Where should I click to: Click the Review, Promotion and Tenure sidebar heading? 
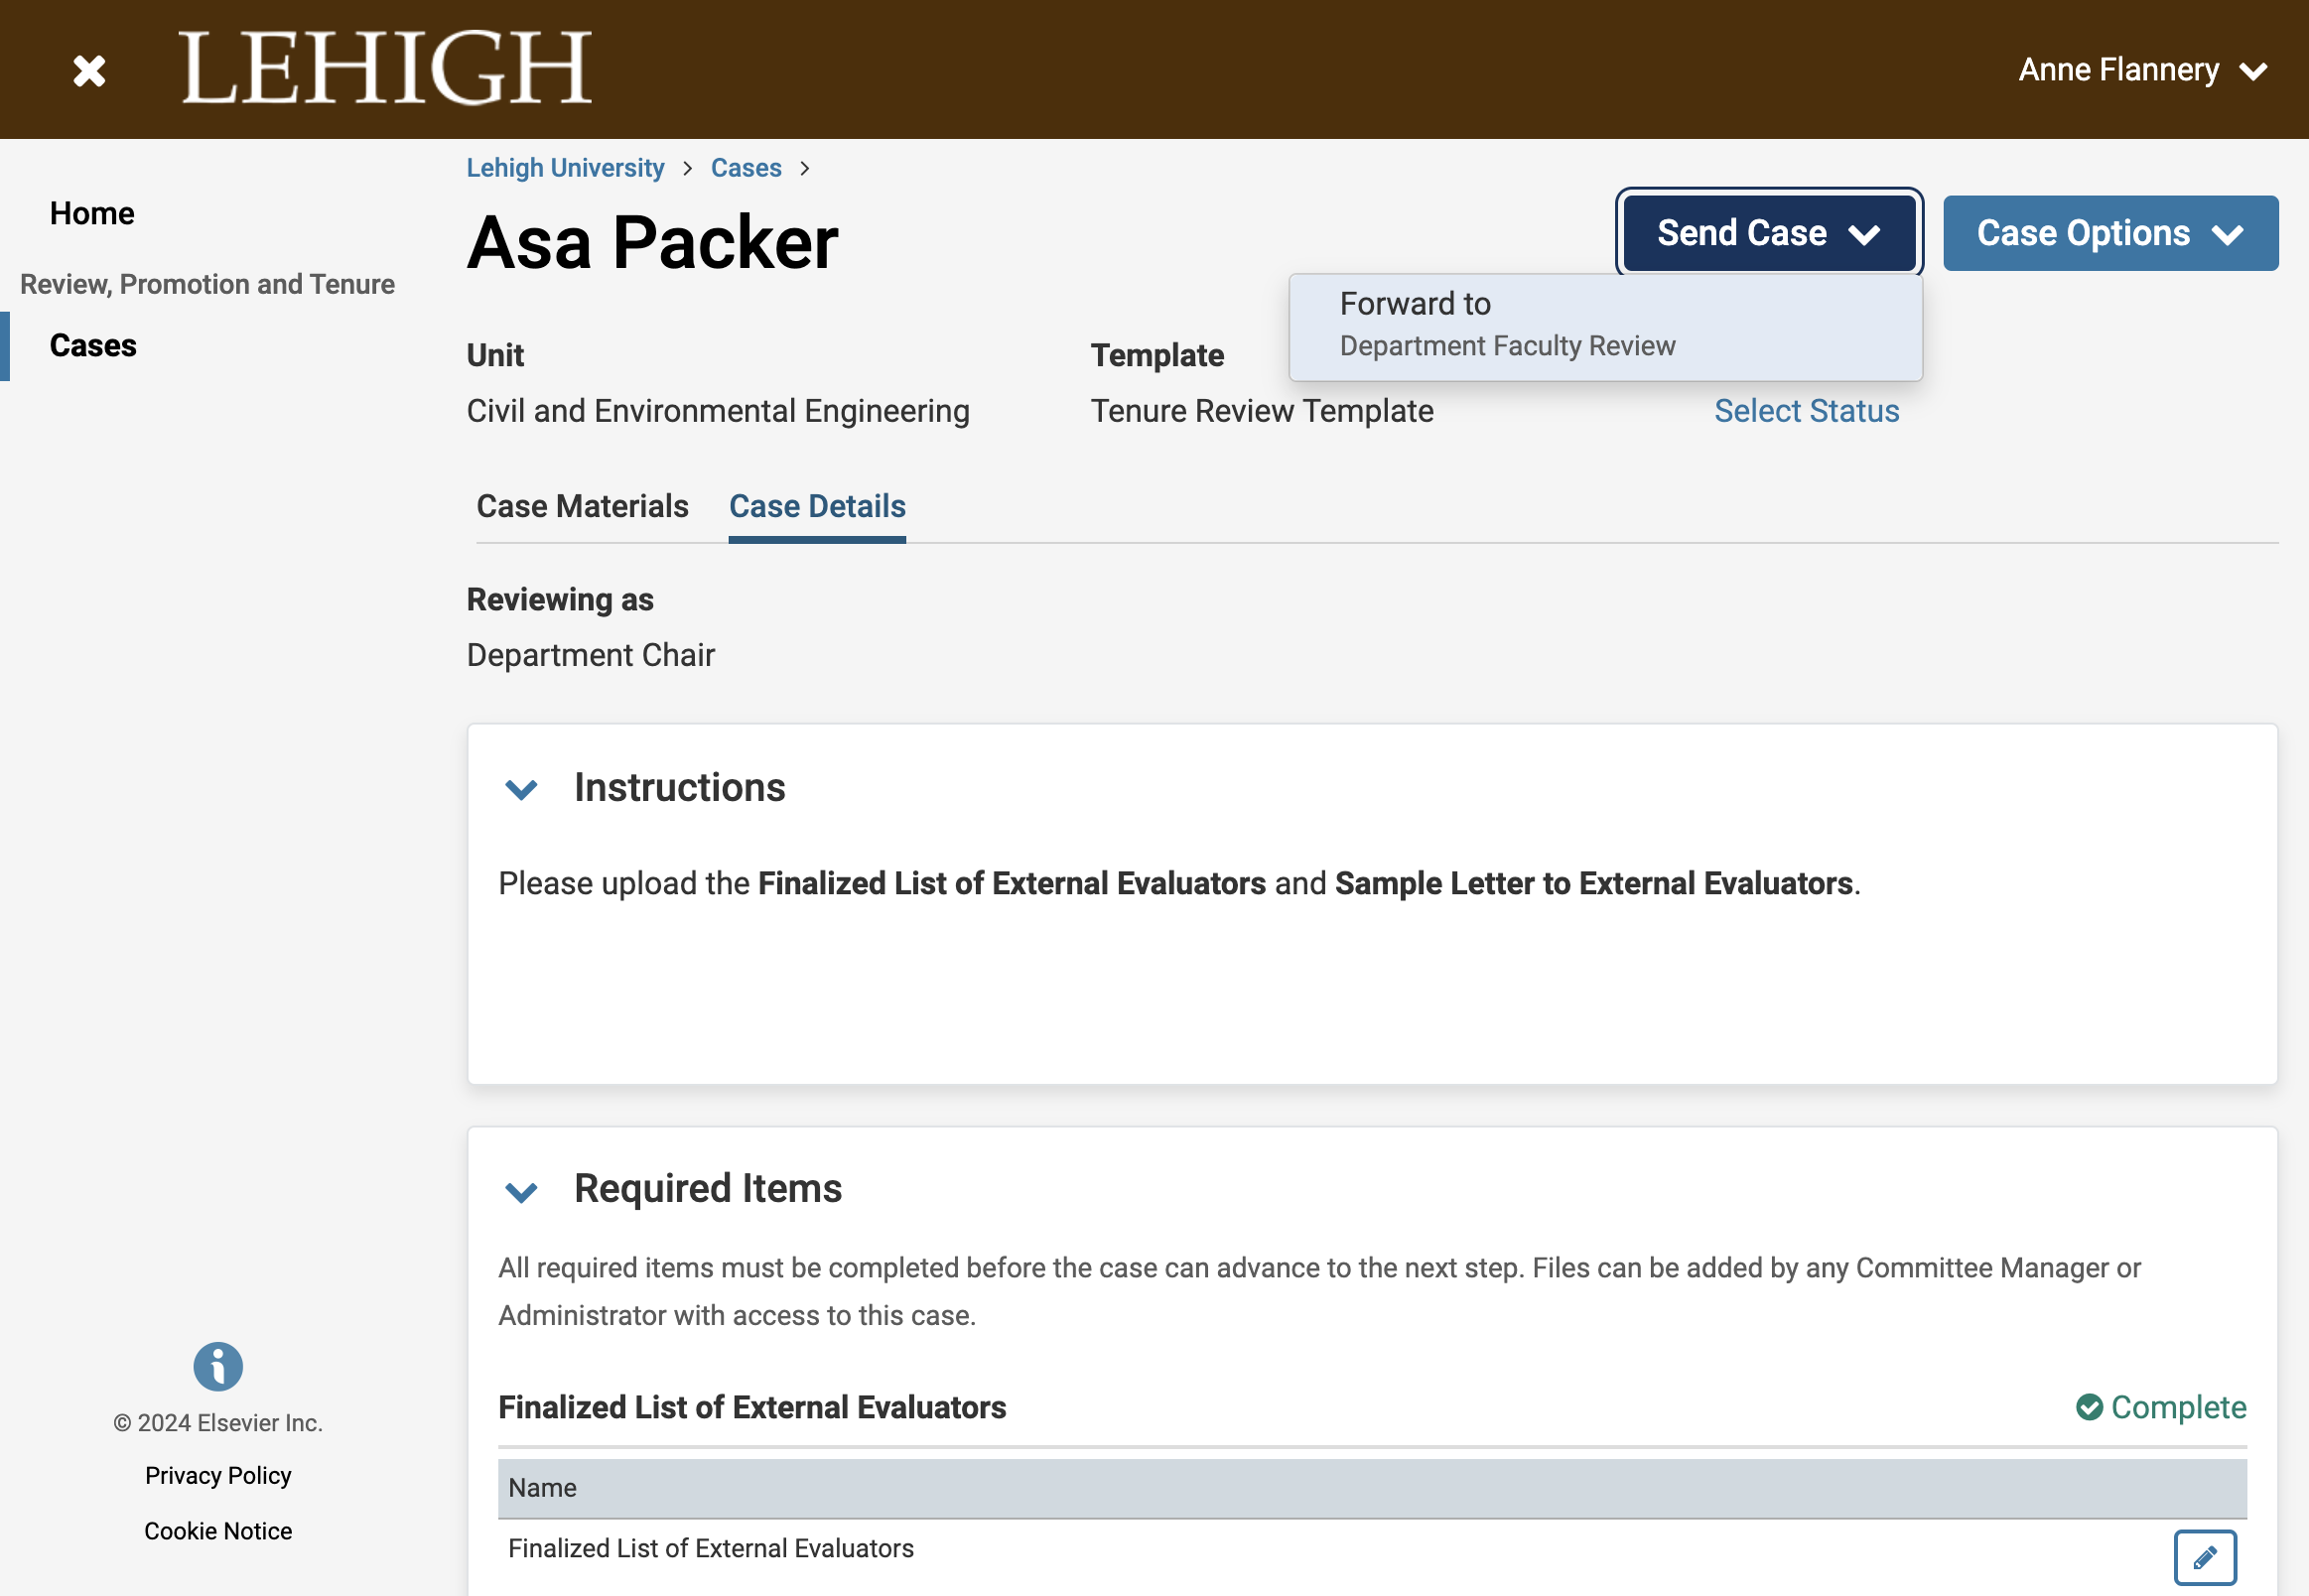pos(207,284)
